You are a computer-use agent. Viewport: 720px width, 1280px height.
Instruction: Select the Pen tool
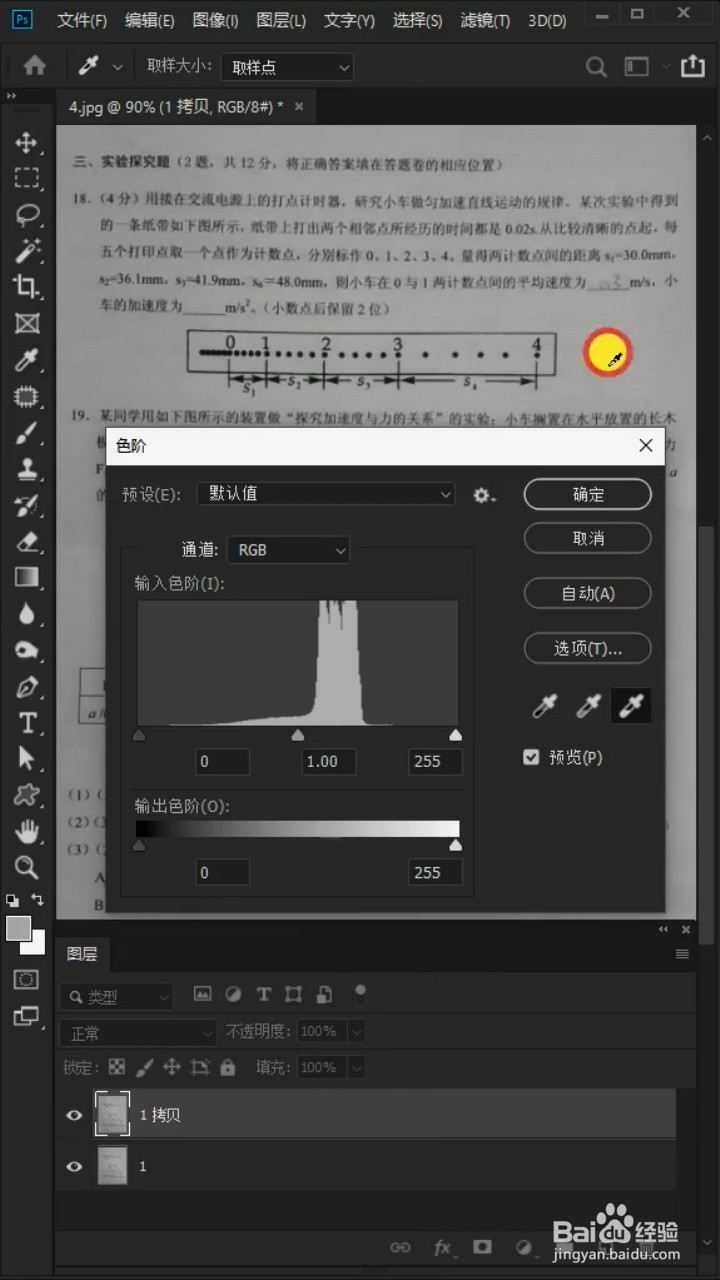[26, 686]
